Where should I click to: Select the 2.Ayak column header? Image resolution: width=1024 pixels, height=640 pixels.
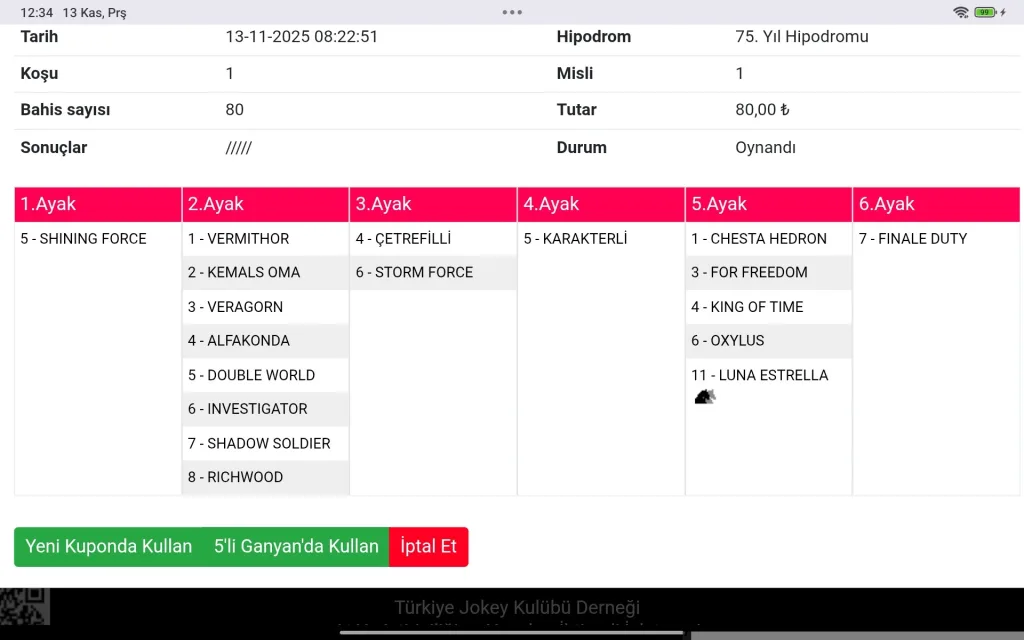(x=265, y=204)
